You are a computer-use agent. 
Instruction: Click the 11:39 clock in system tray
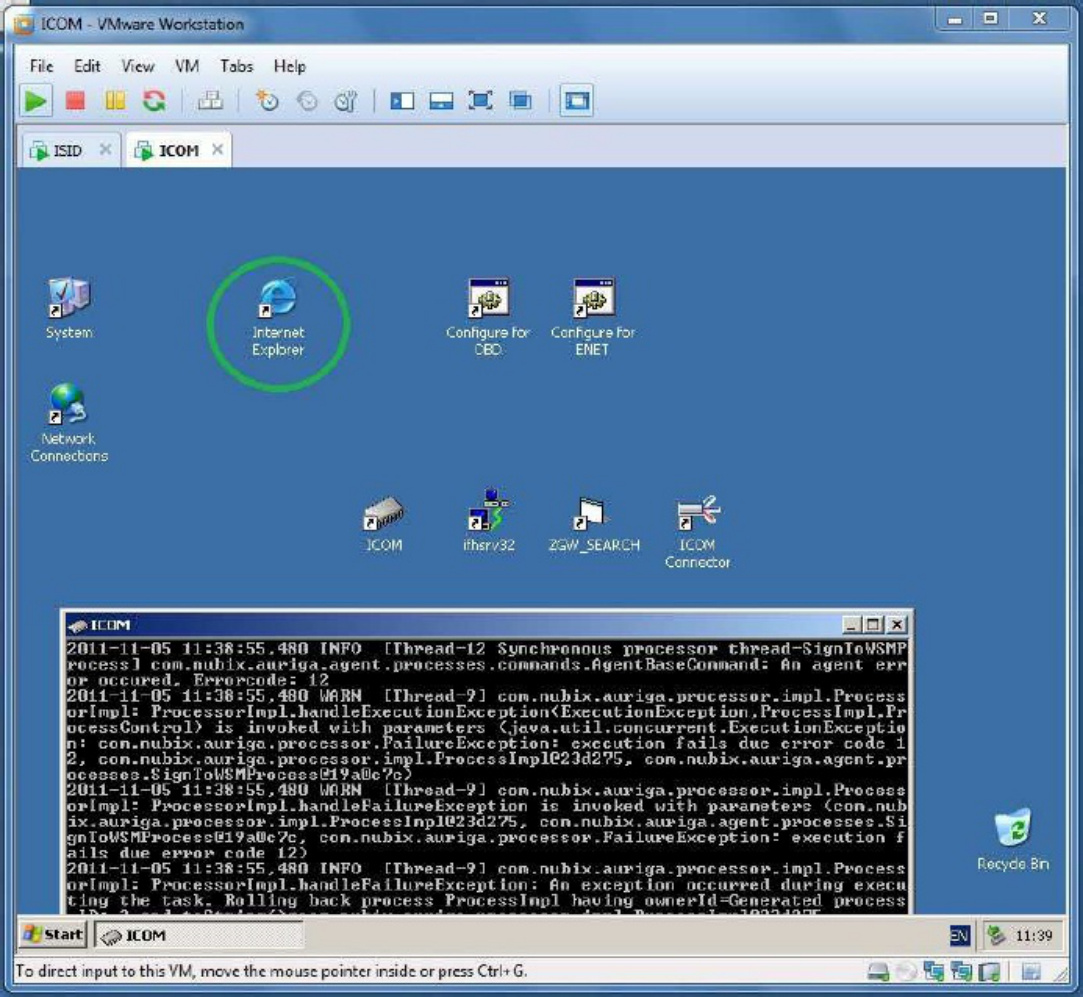pyautogui.click(x=1033, y=936)
